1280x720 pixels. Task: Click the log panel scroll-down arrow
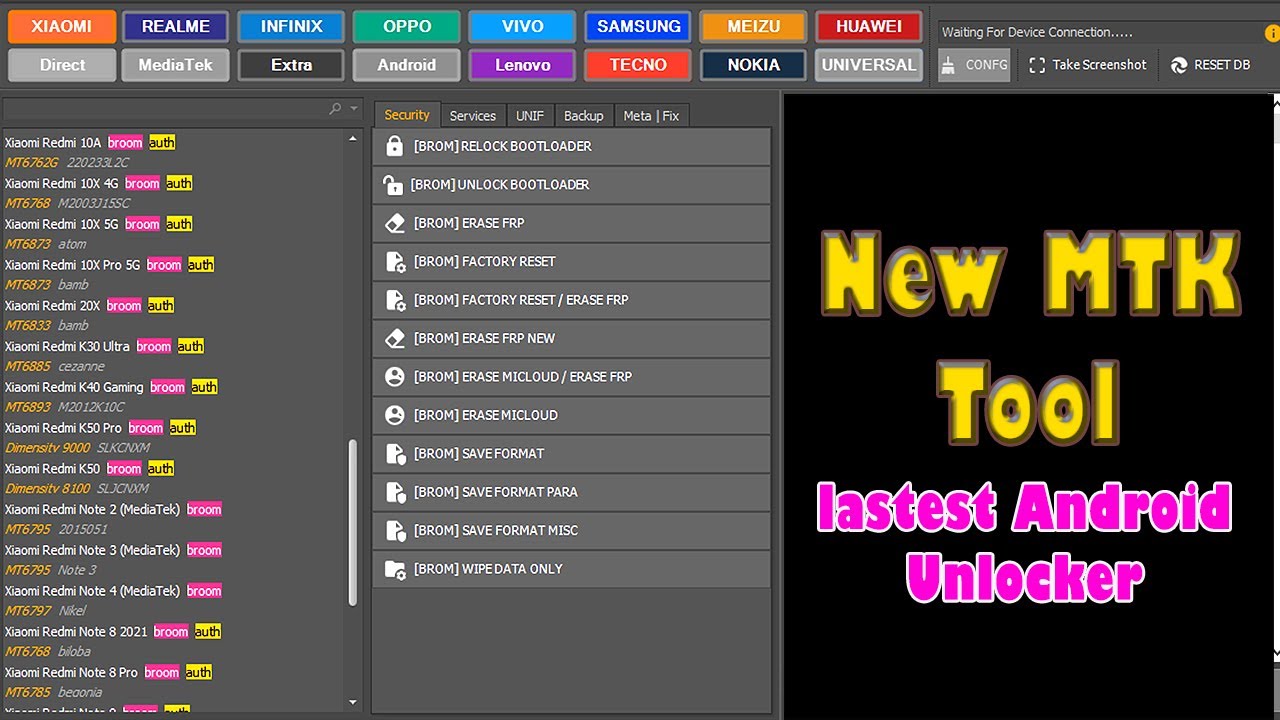1276,653
